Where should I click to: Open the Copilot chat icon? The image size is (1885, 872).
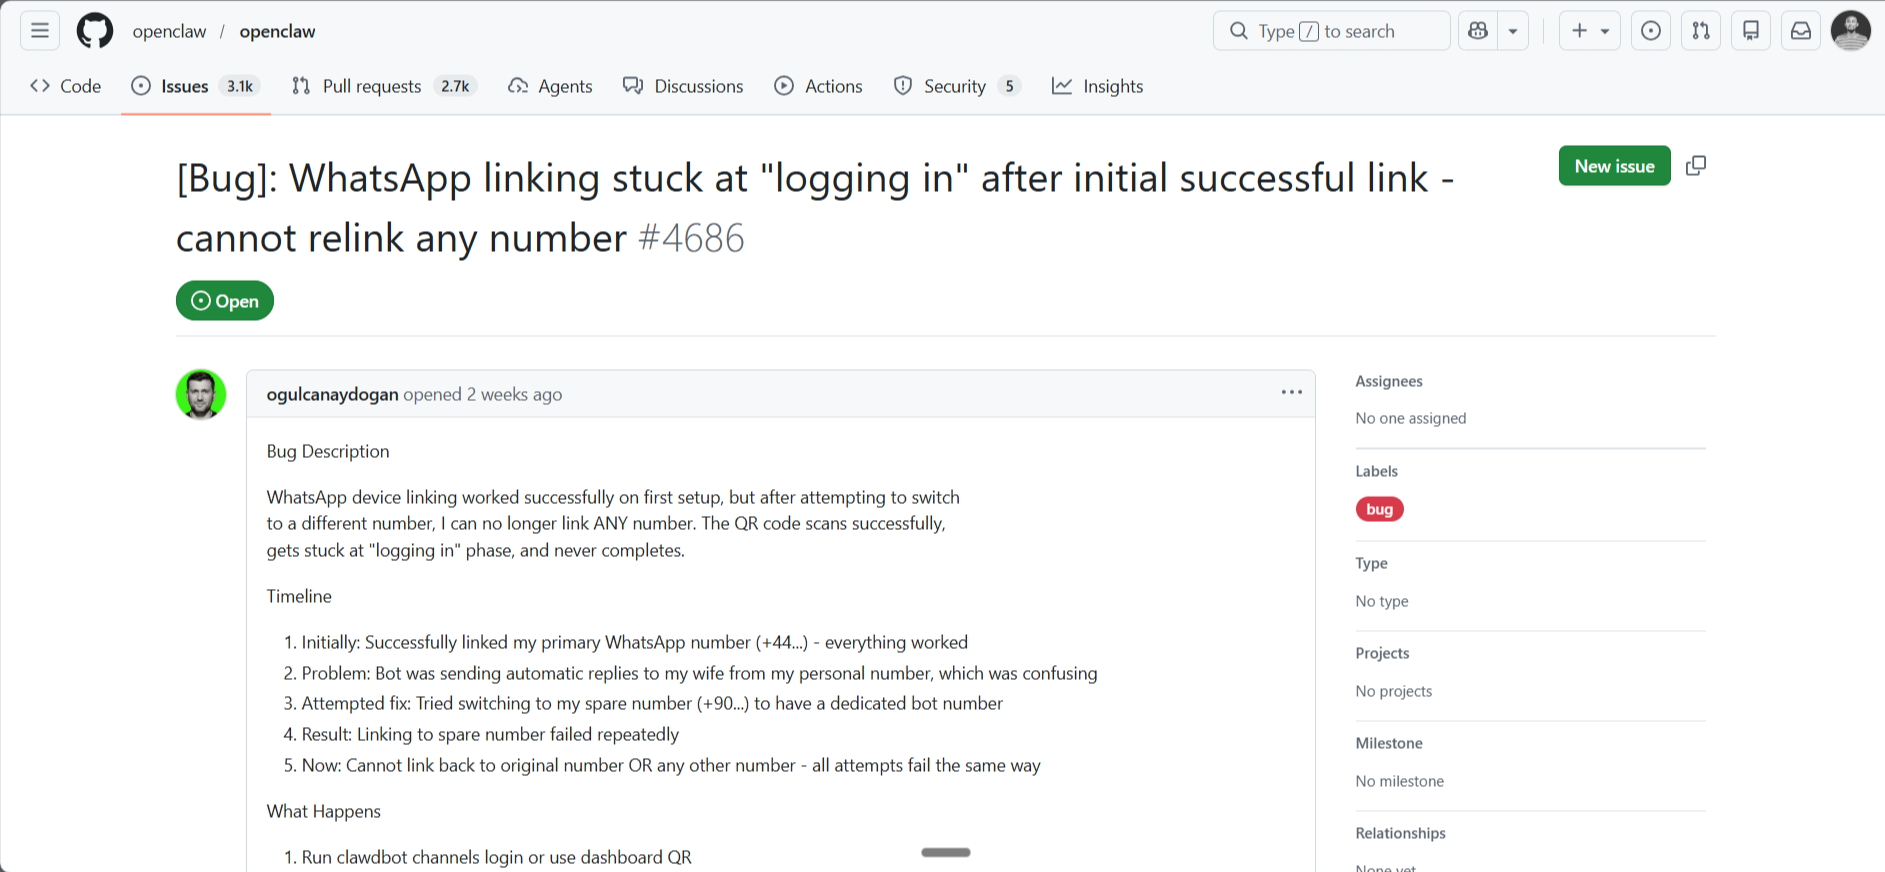[x=1478, y=31]
